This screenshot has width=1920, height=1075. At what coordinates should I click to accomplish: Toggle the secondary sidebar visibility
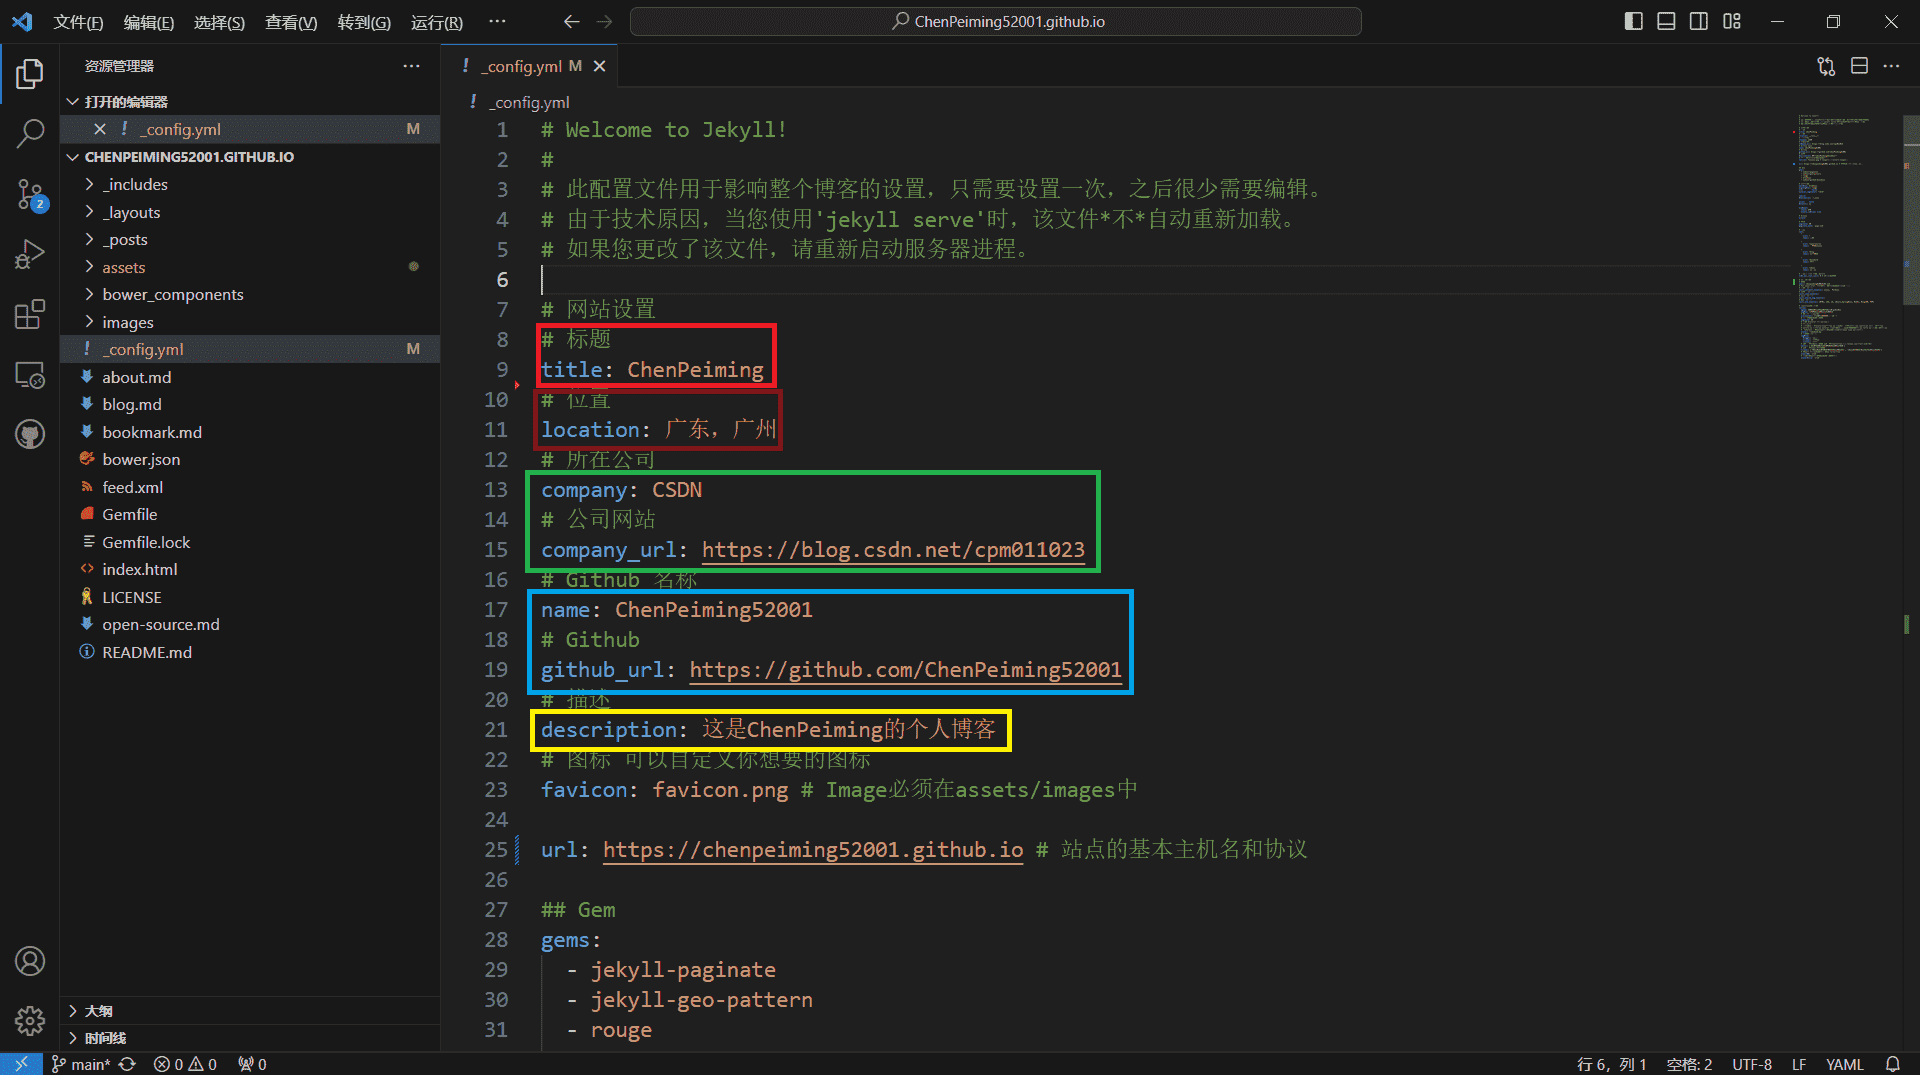pos(1699,21)
